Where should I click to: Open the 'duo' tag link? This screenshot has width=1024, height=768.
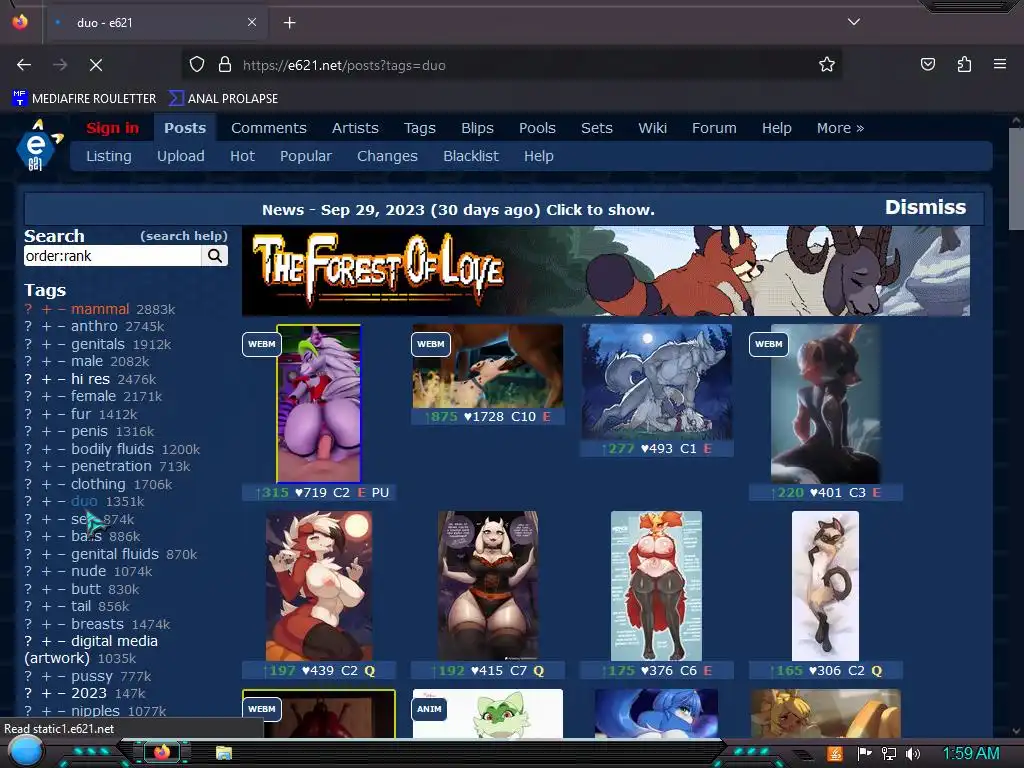click(x=84, y=502)
